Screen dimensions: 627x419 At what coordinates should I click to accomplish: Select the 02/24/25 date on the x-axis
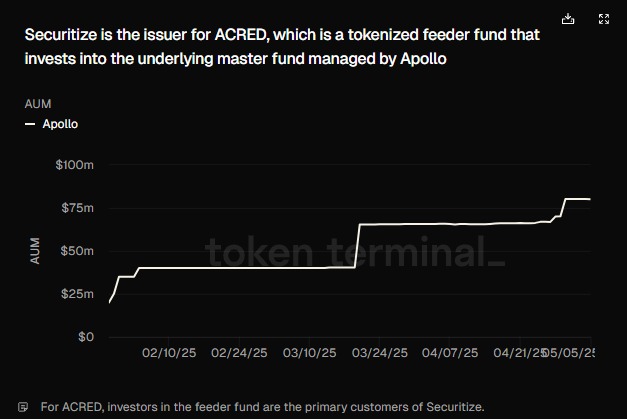[239, 353]
